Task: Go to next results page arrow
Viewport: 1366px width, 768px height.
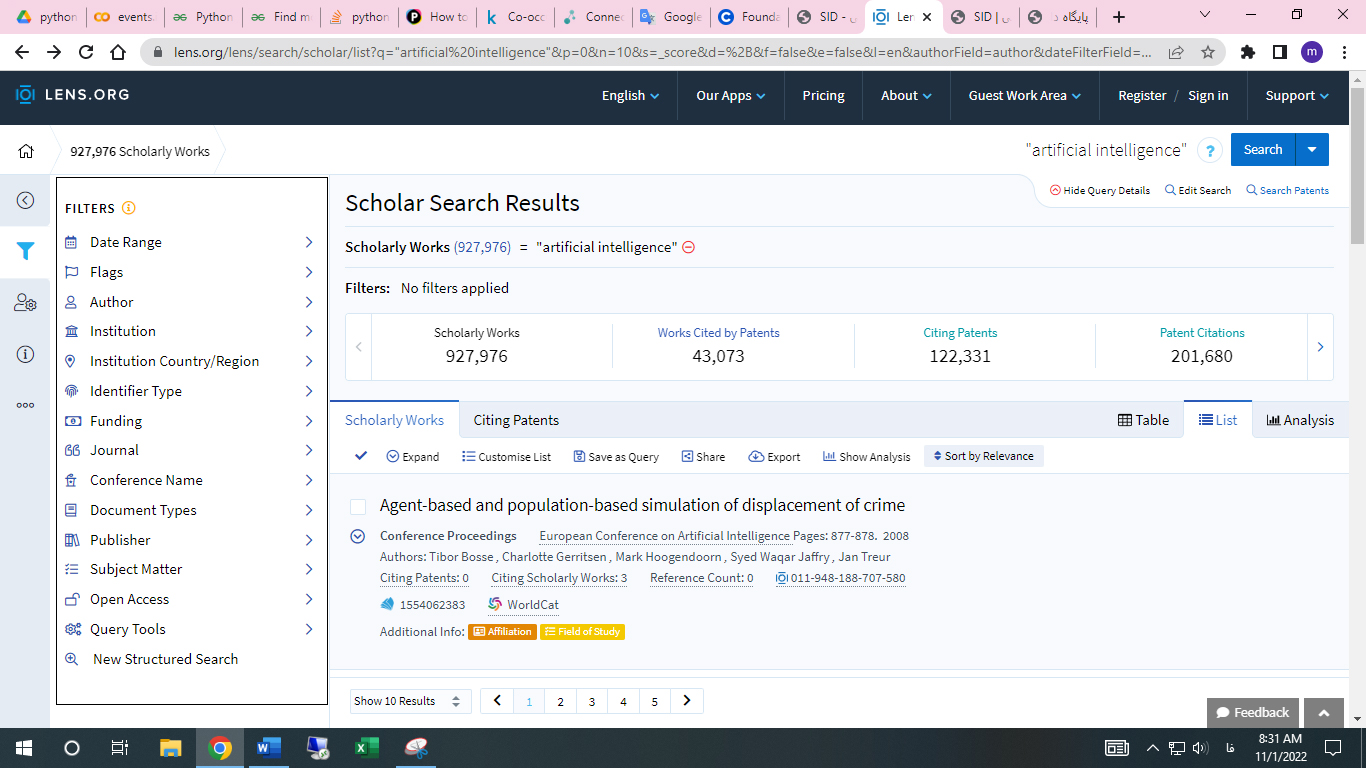Action: (x=687, y=701)
